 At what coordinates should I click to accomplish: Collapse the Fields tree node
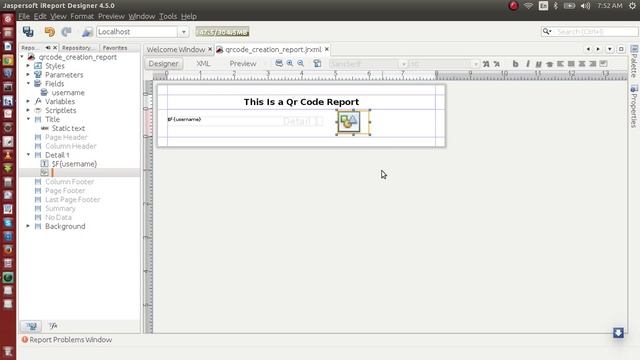tap(28, 84)
